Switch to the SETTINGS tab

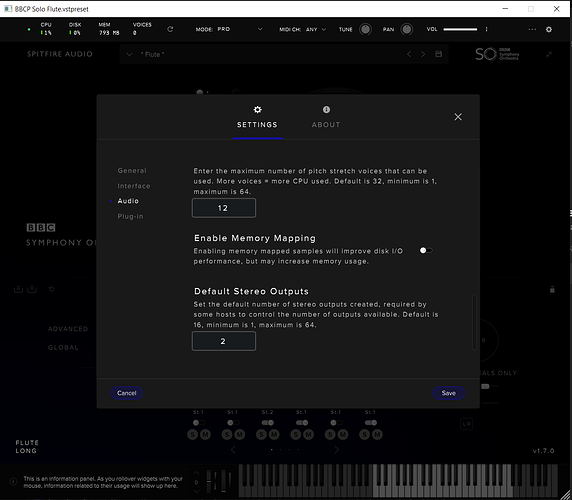point(257,124)
